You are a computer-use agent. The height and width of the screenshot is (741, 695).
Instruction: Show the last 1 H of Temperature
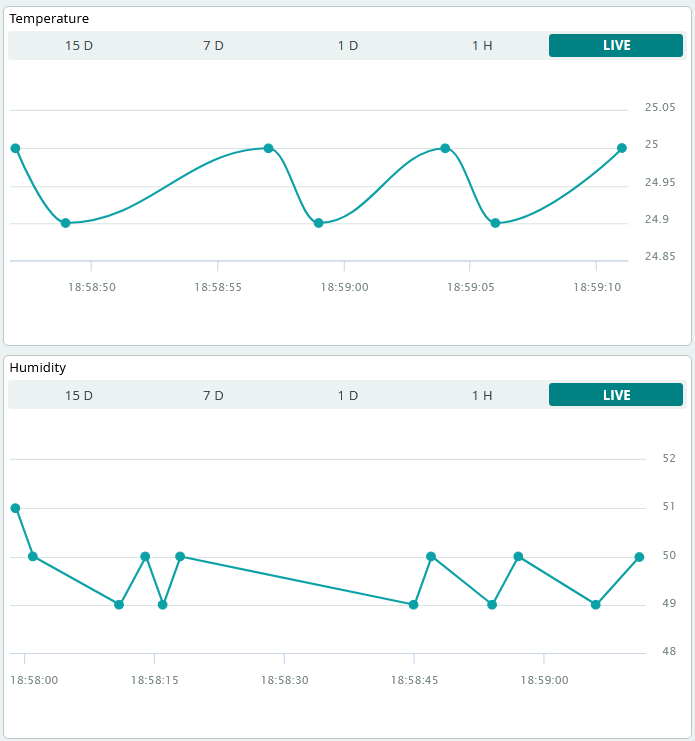tap(482, 46)
